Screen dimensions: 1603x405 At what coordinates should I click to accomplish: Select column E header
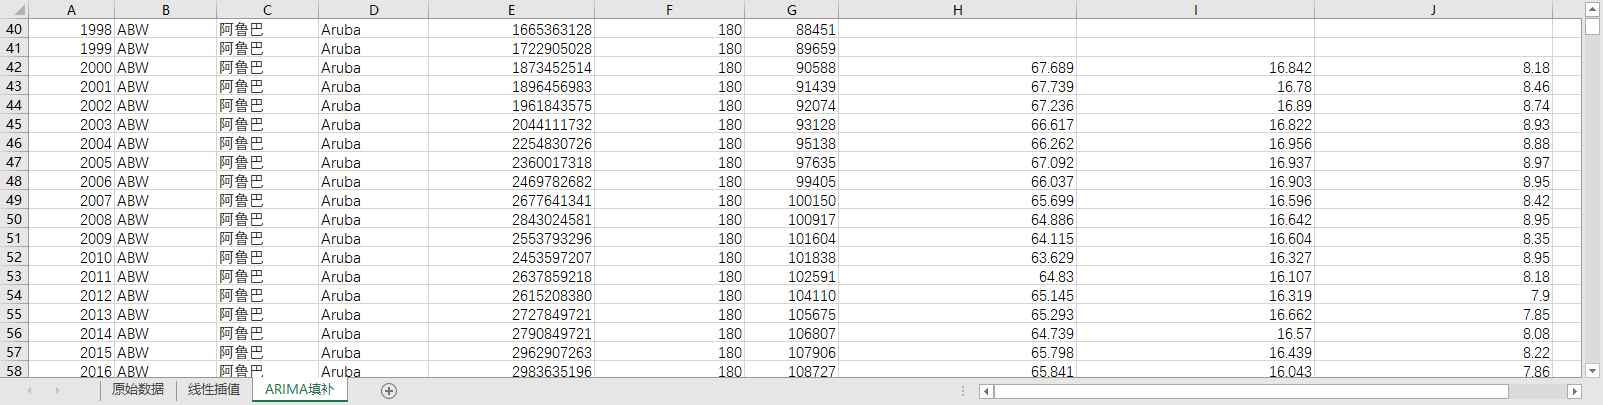click(511, 10)
